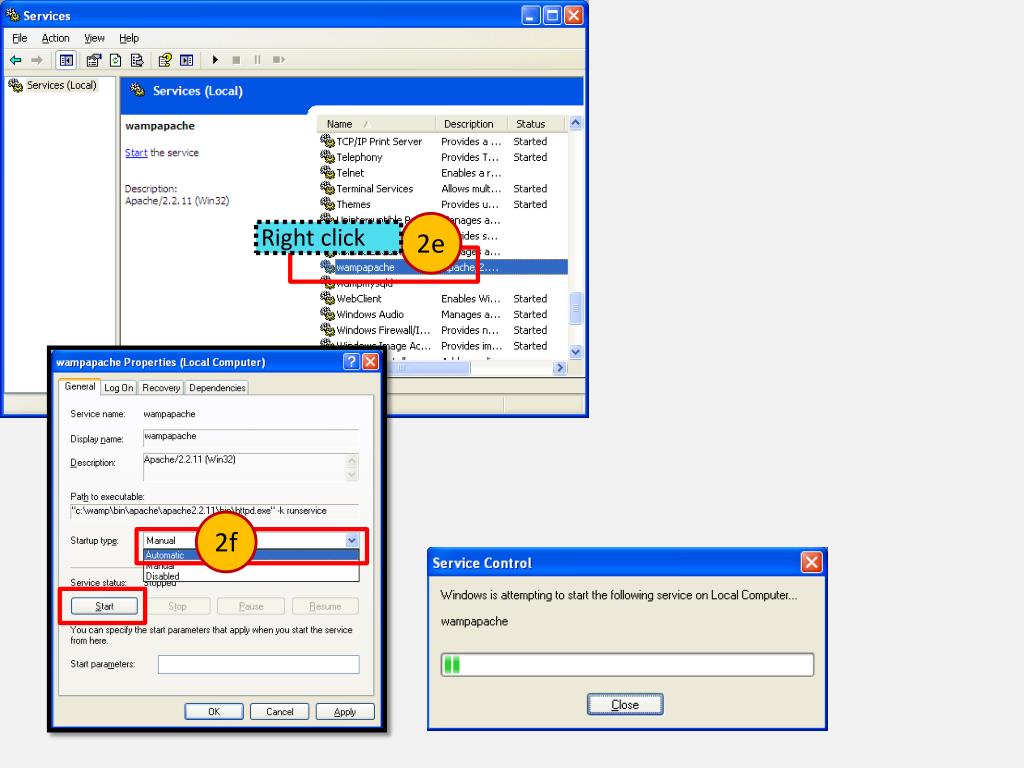Click gear icon of Telnet row
Image resolution: width=1024 pixels, height=768 pixels.
[x=327, y=172]
